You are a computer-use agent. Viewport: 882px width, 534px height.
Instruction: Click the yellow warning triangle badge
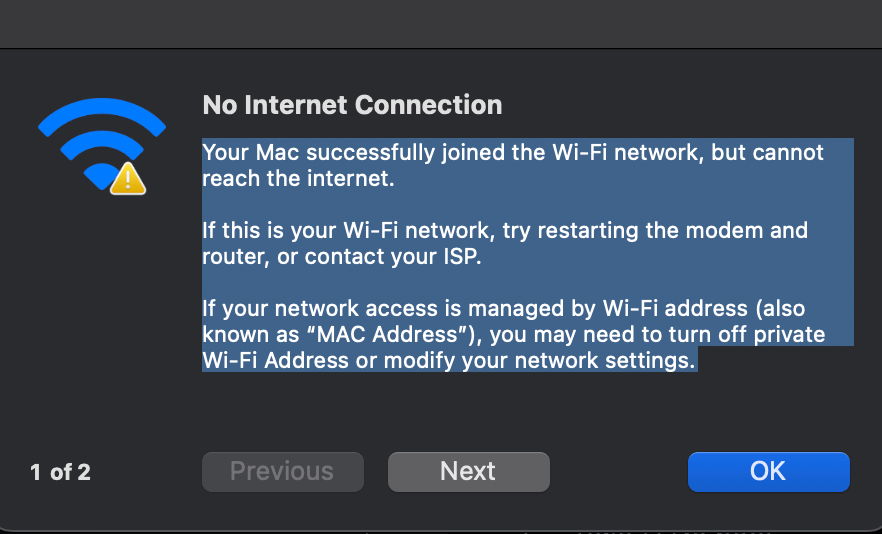point(128,179)
